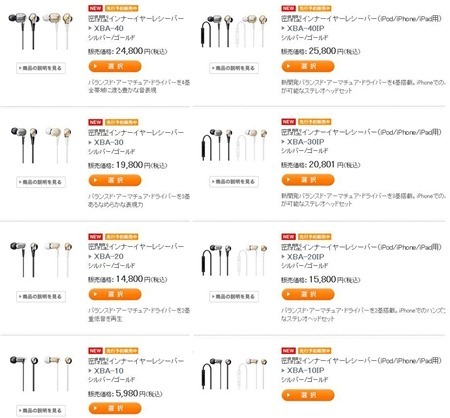The image size is (450, 418).
Task: Click the XBA-20 orange select button
Action: pyautogui.click(x=115, y=294)
